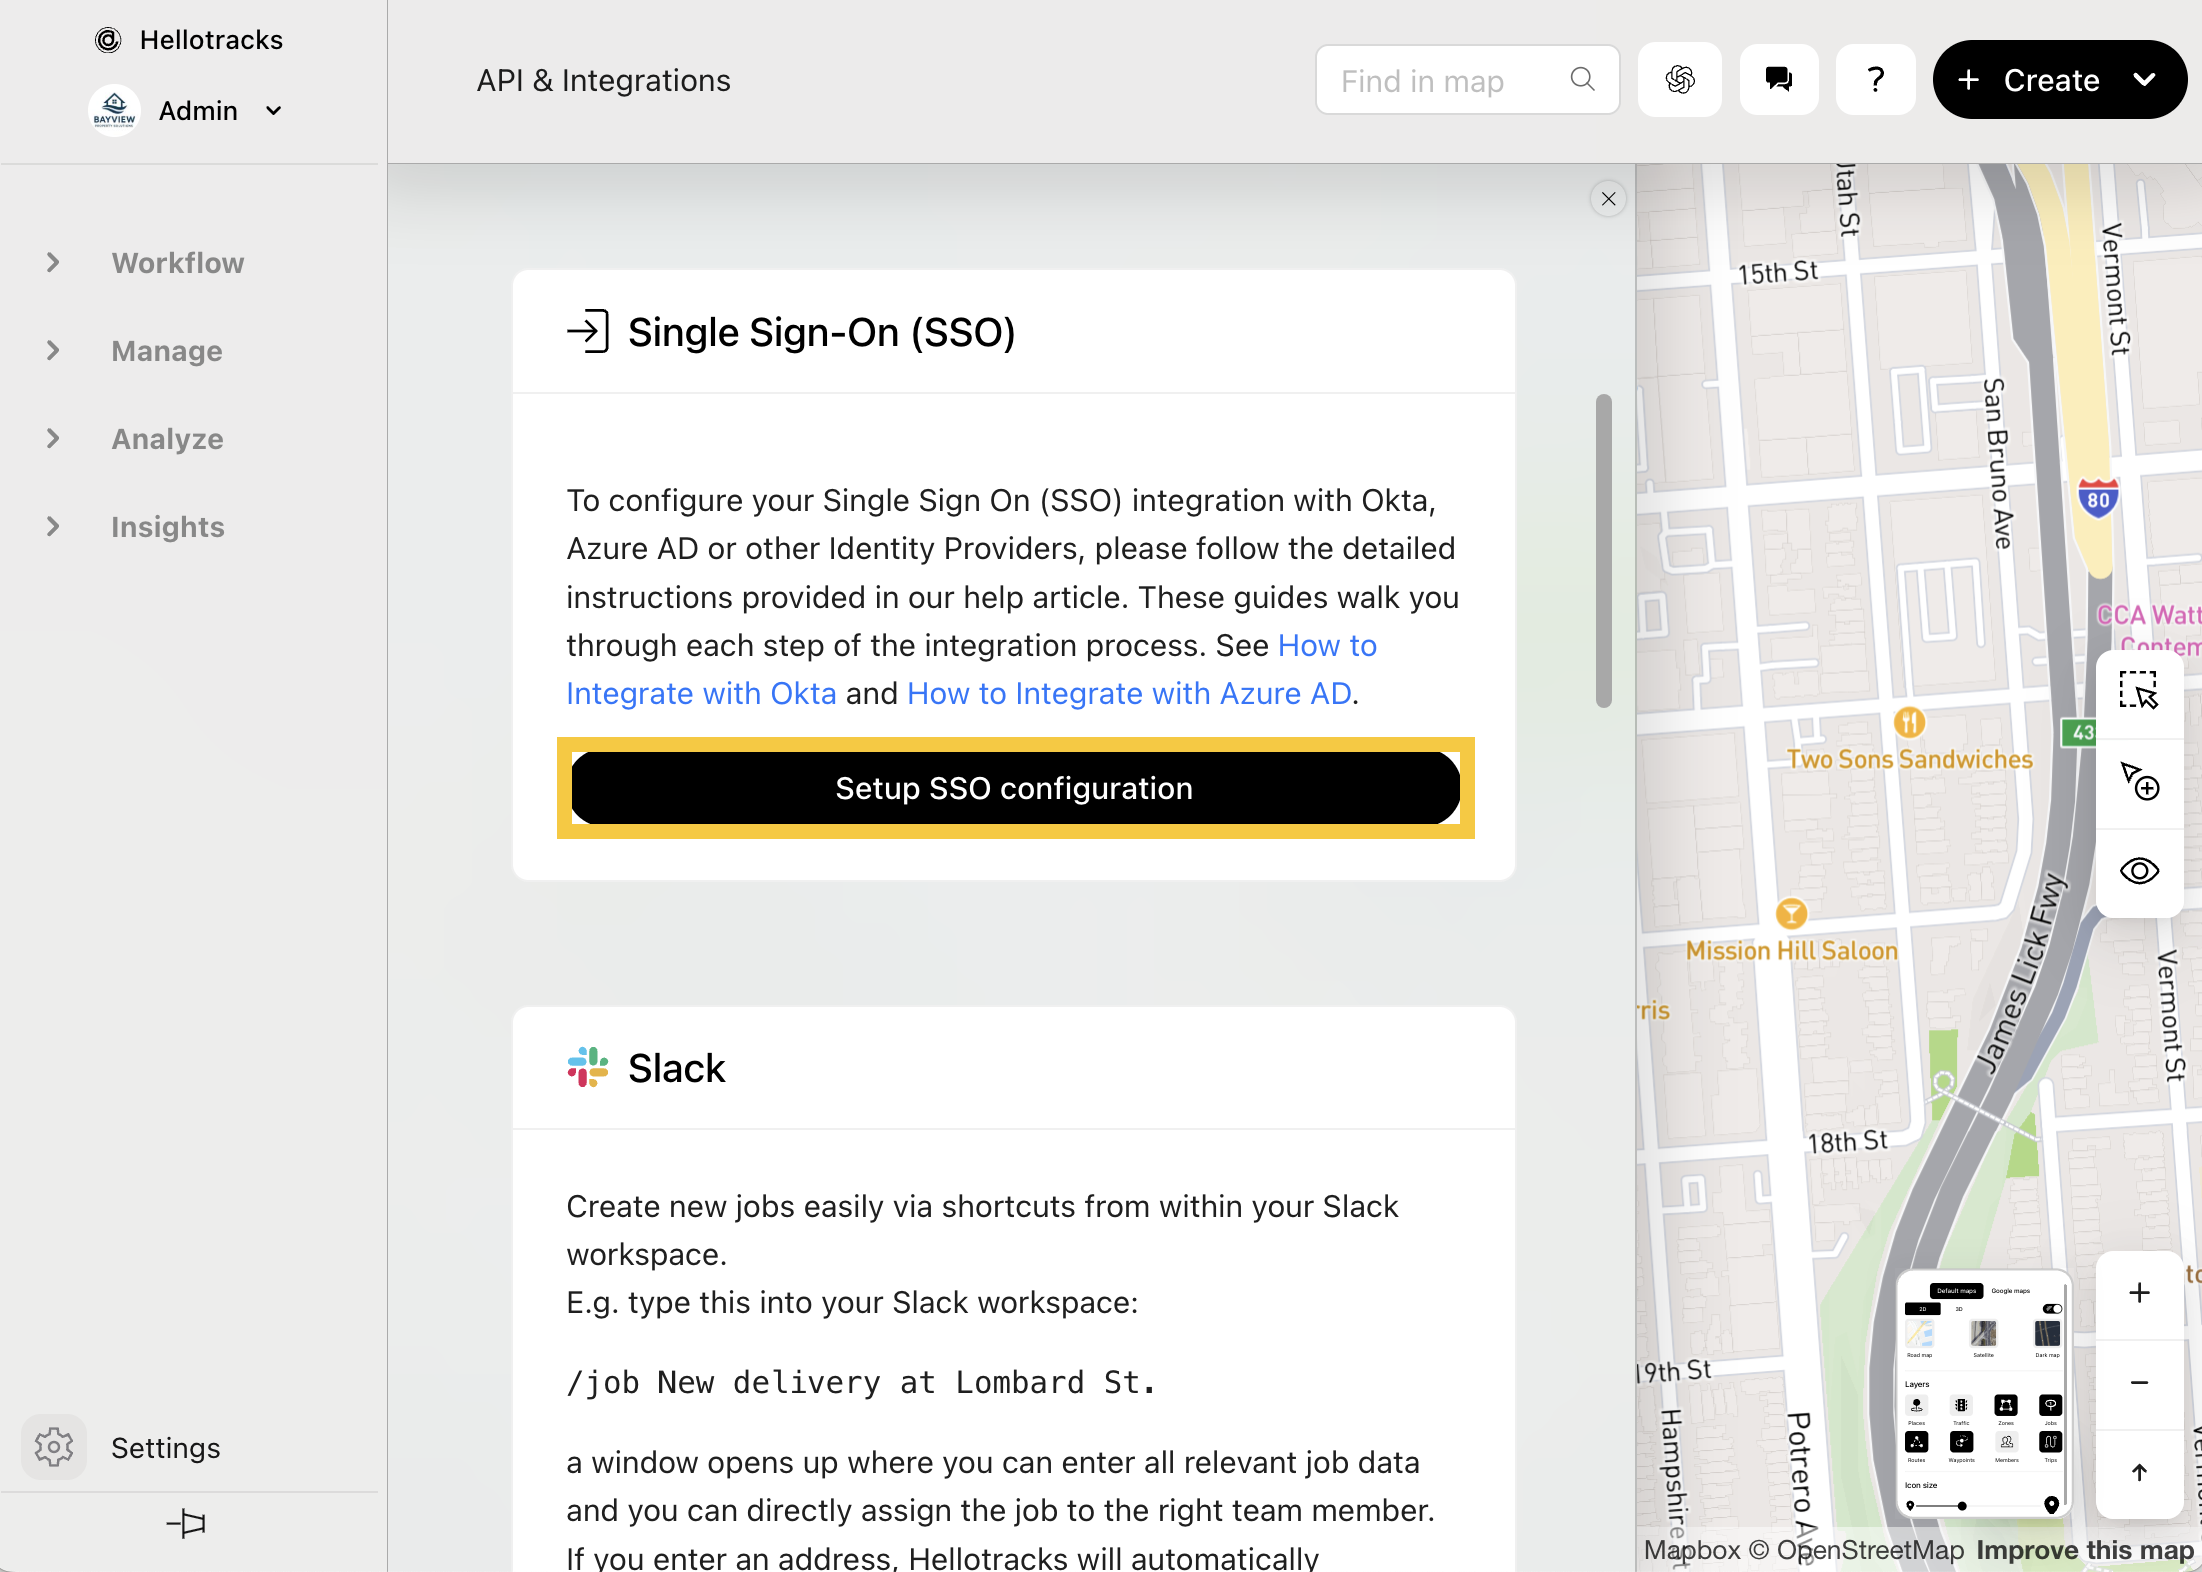Click the Single Sign-On (SSO) heading

coord(821,332)
